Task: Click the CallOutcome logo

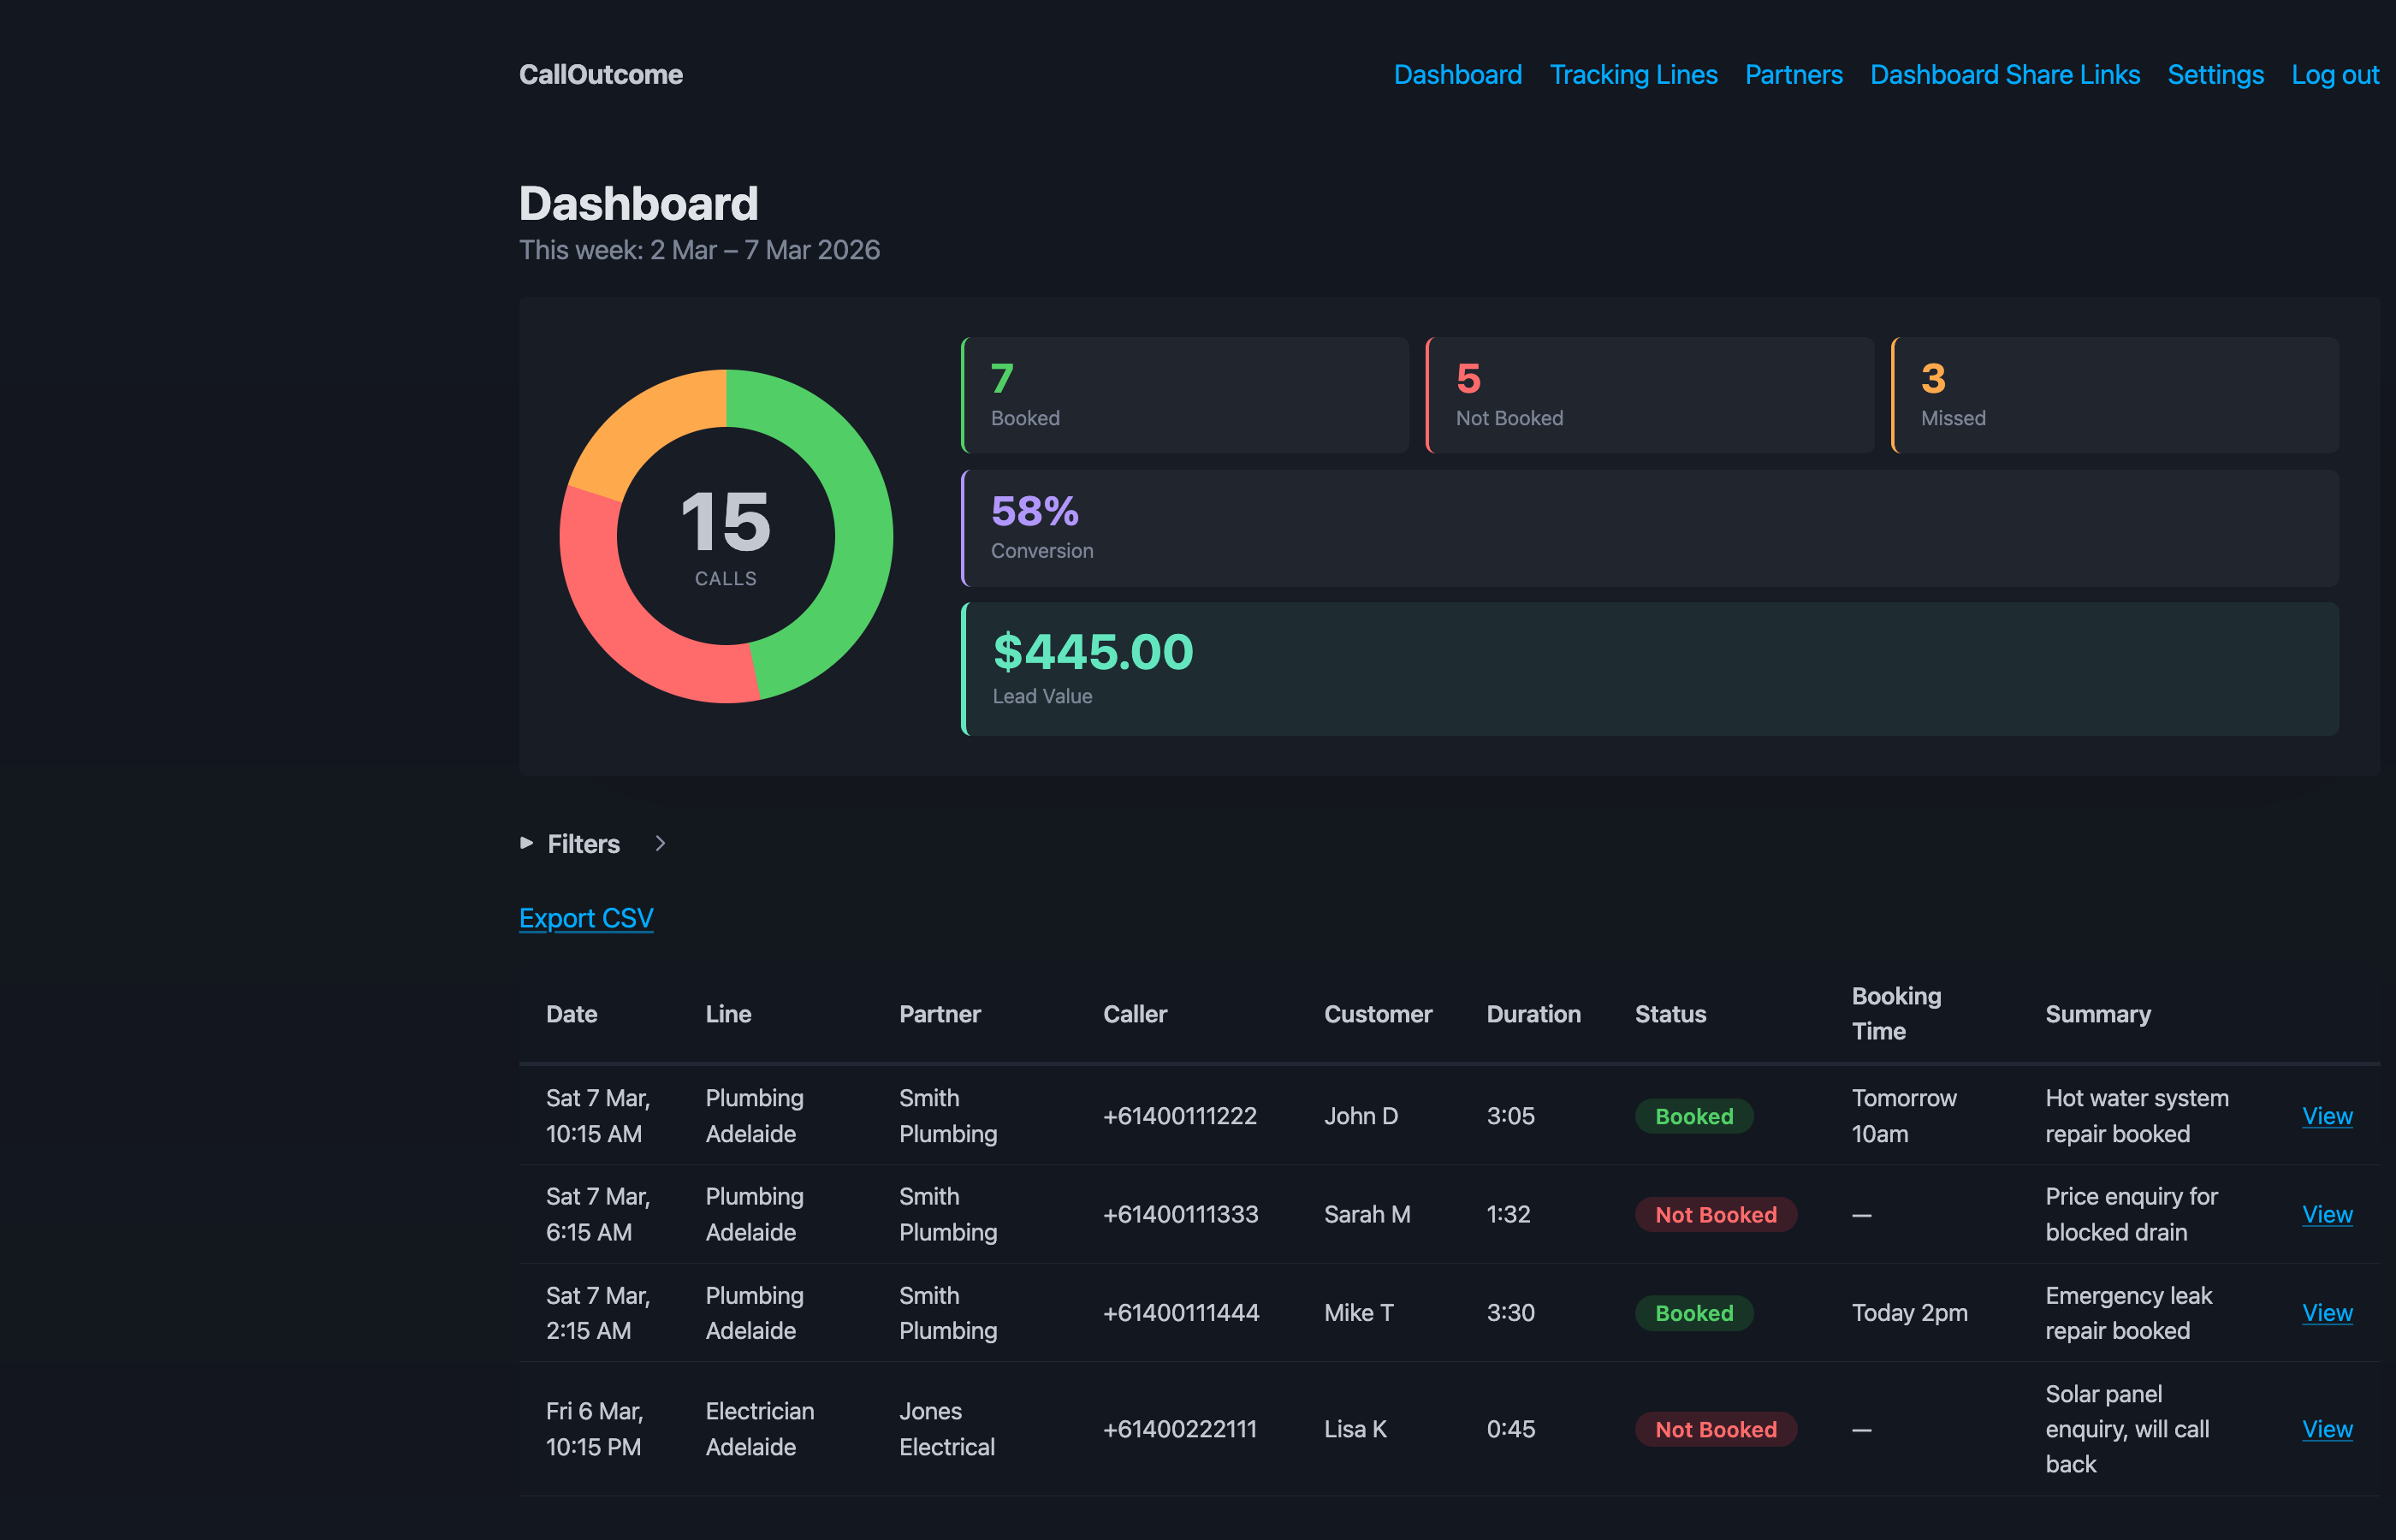Action: 600,74
